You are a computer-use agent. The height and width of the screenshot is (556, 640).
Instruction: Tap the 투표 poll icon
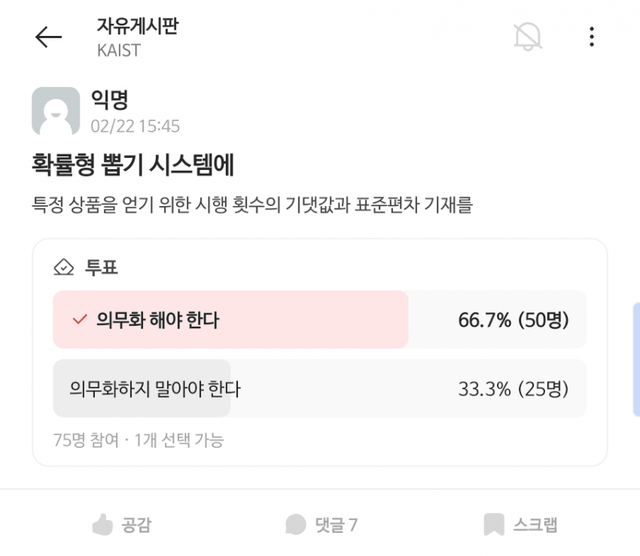(64, 268)
